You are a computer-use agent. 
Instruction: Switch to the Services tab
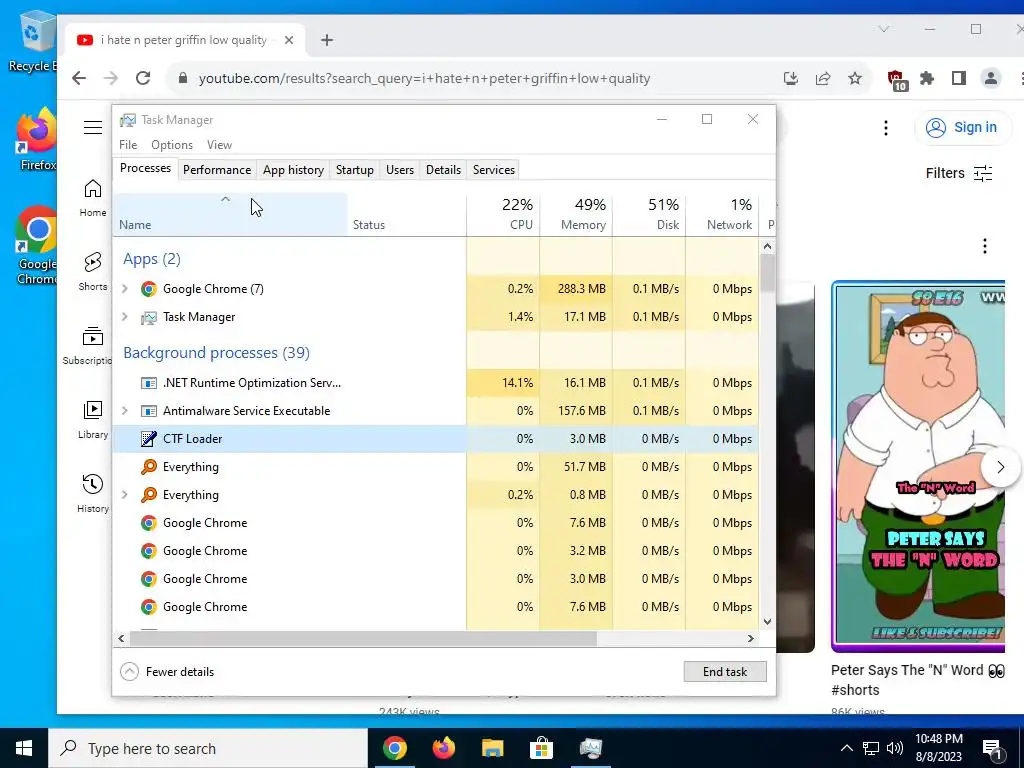(494, 170)
